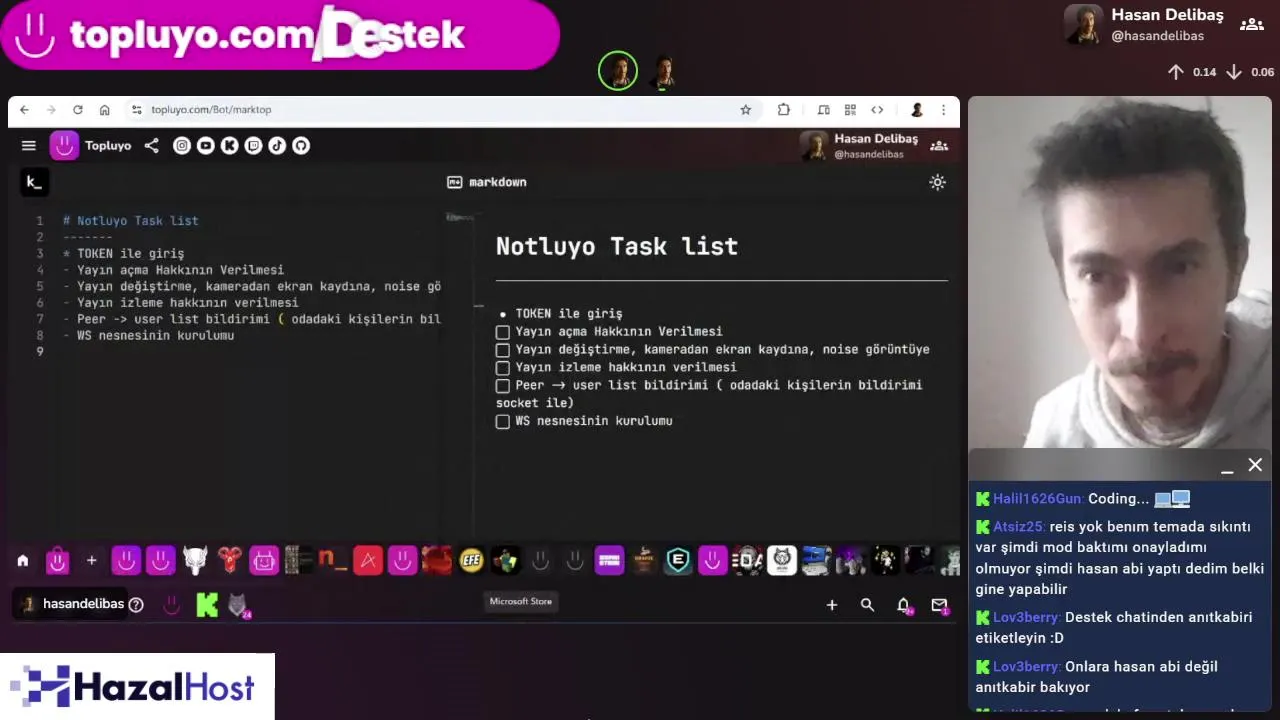Viewport: 1280px width, 720px height.
Task: Open the red 'A' server icon
Action: tap(368, 561)
